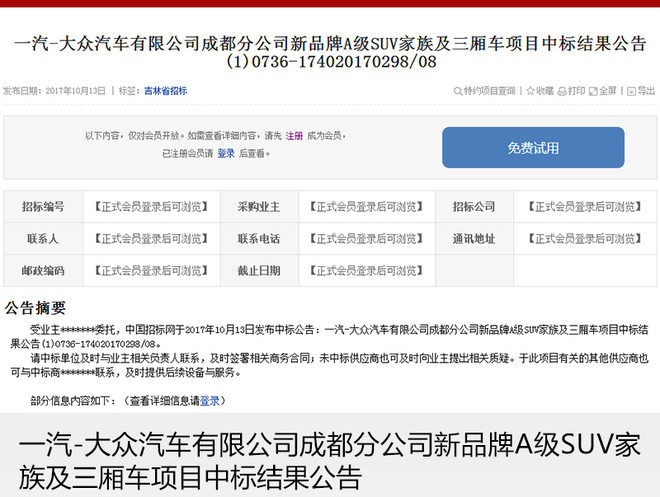Click the locked value beside 招标公司

coord(584,207)
